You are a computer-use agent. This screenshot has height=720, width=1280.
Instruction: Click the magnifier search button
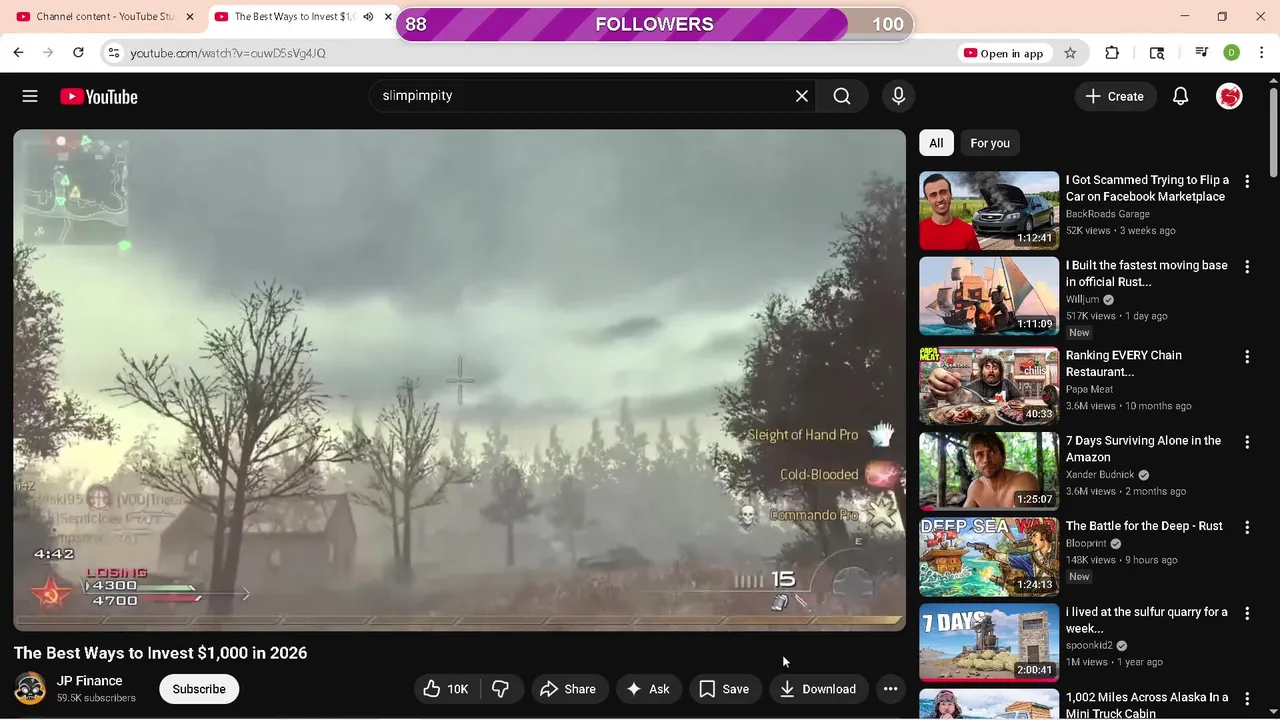click(x=842, y=96)
